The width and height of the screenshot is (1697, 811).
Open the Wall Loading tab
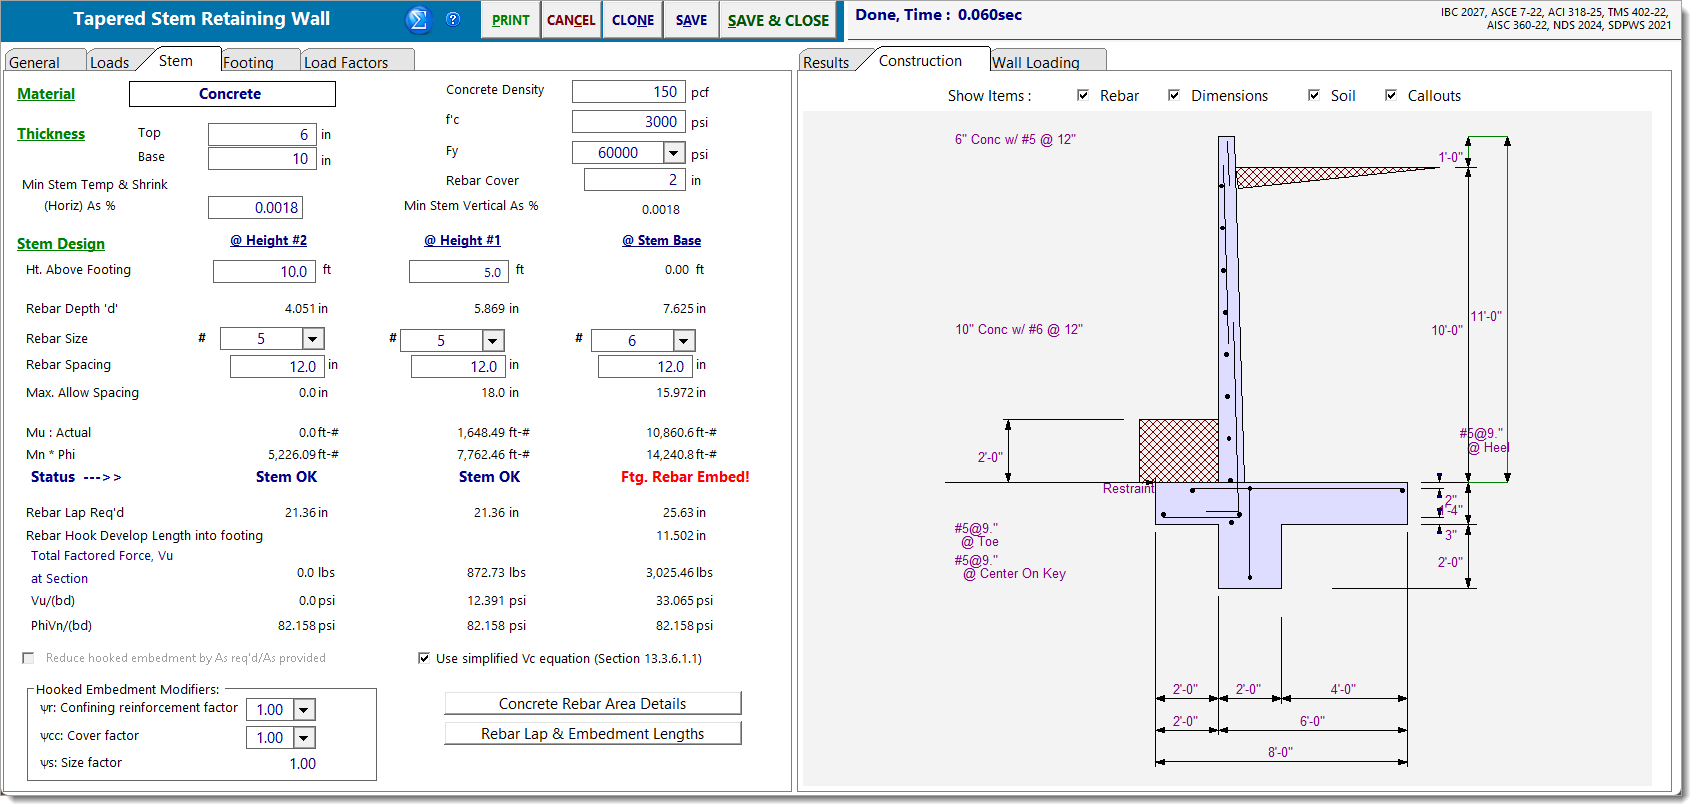pos(1035,62)
